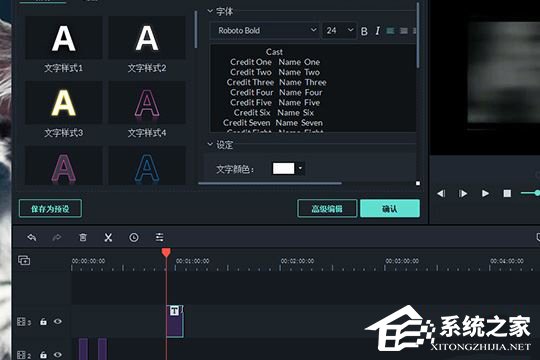Apply italic with the I icon

click(378, 31)
